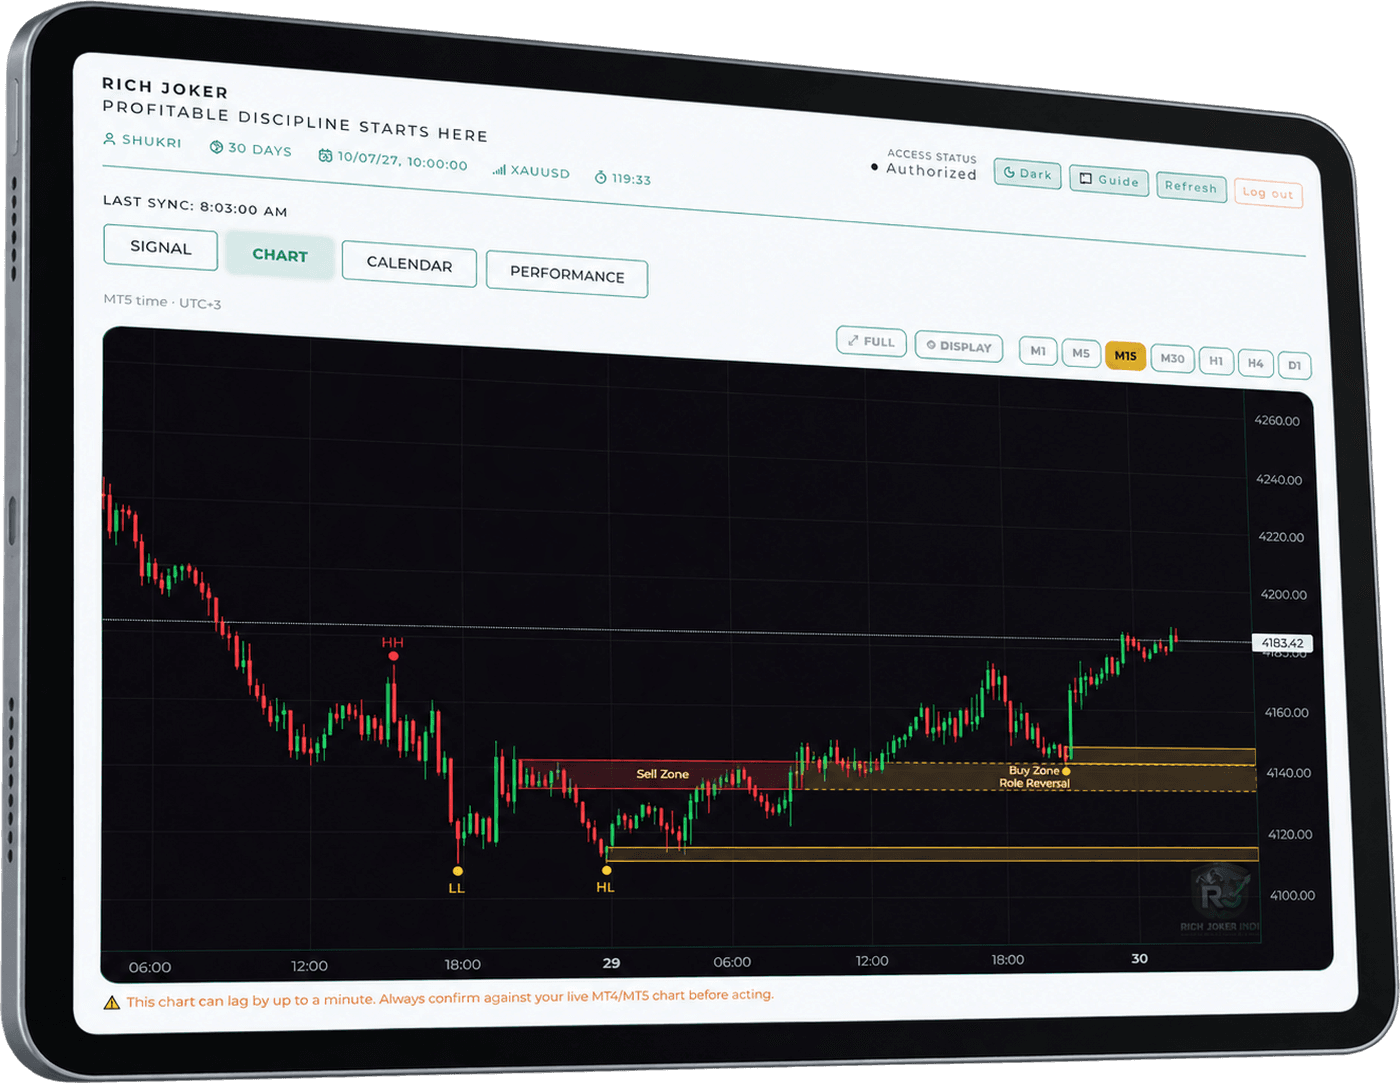Image resolution: width=1400 pixels, height=1083 pixels.
Task: Click the timer icon beside 119:33
Action: click(x=601, y=177)
